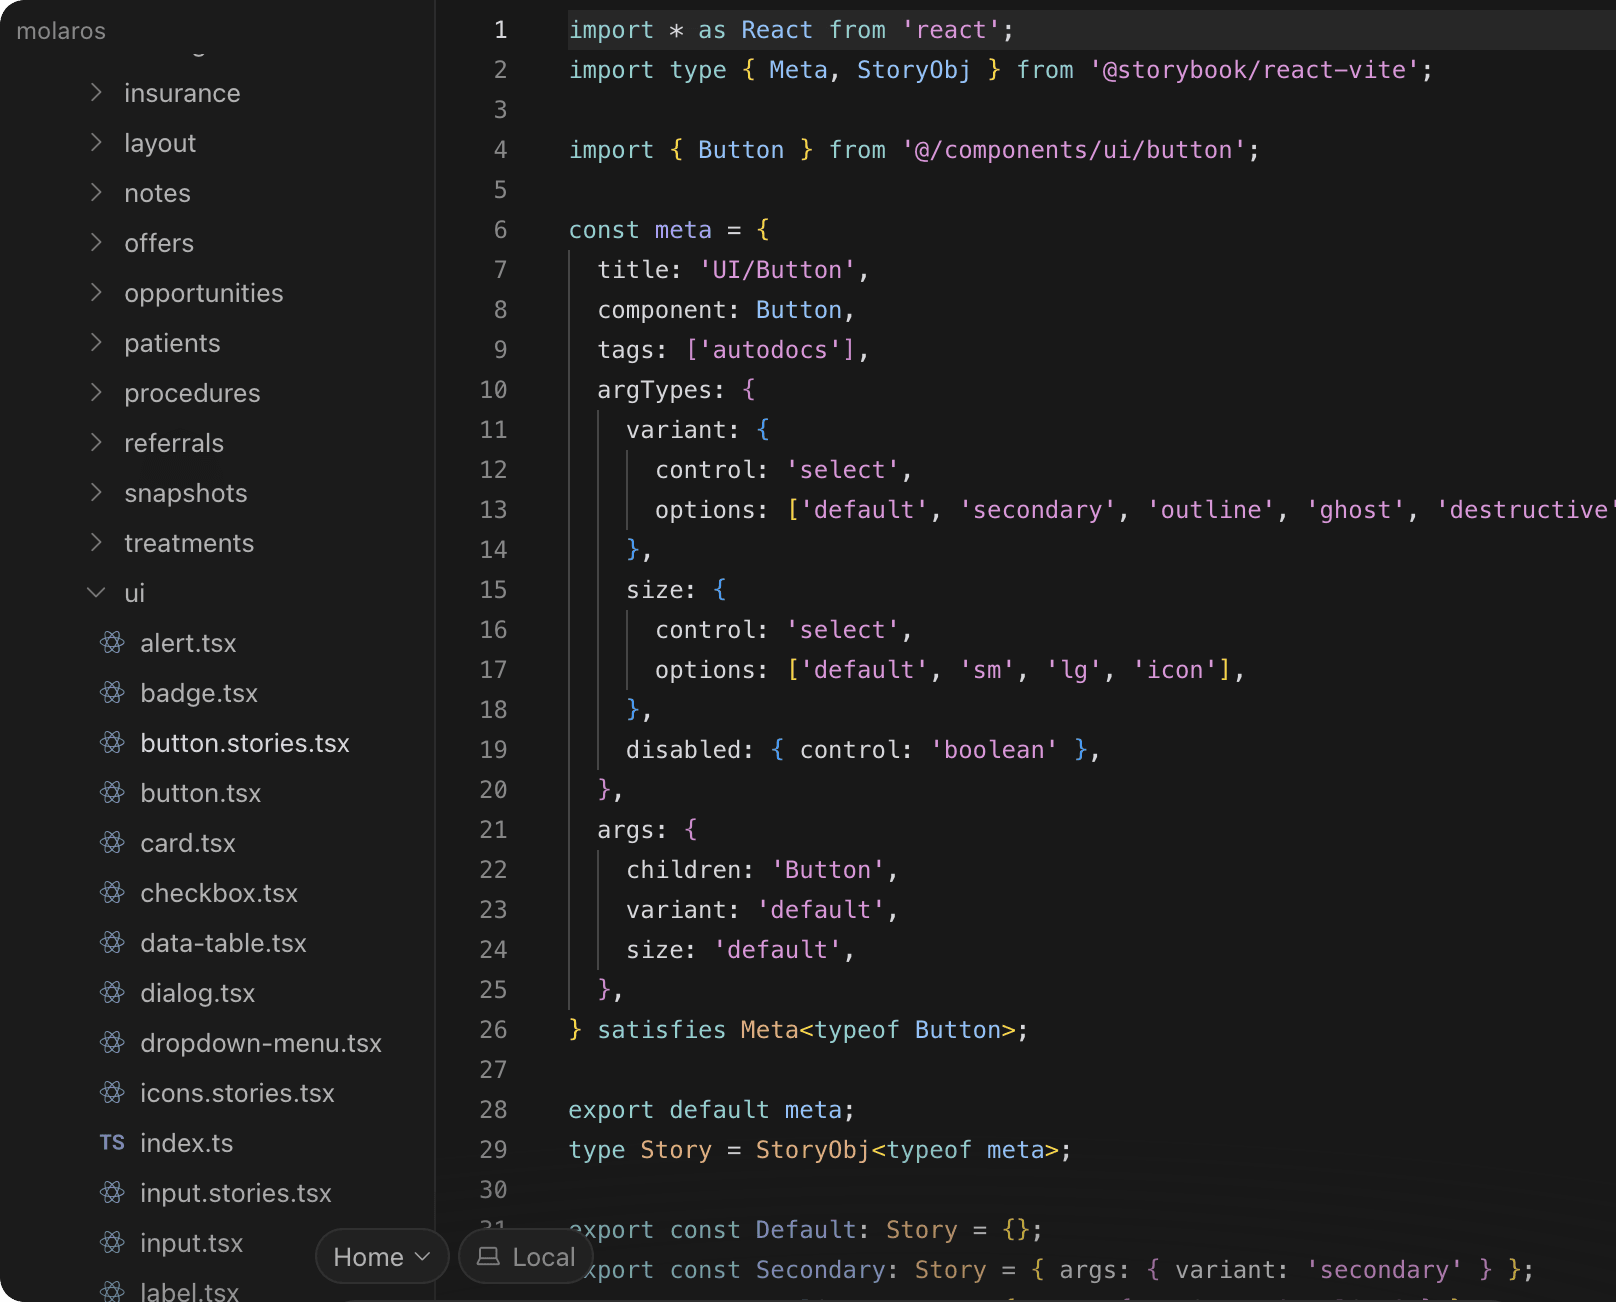Click the React icon beside alert.tsx

(x=112, y=642)
